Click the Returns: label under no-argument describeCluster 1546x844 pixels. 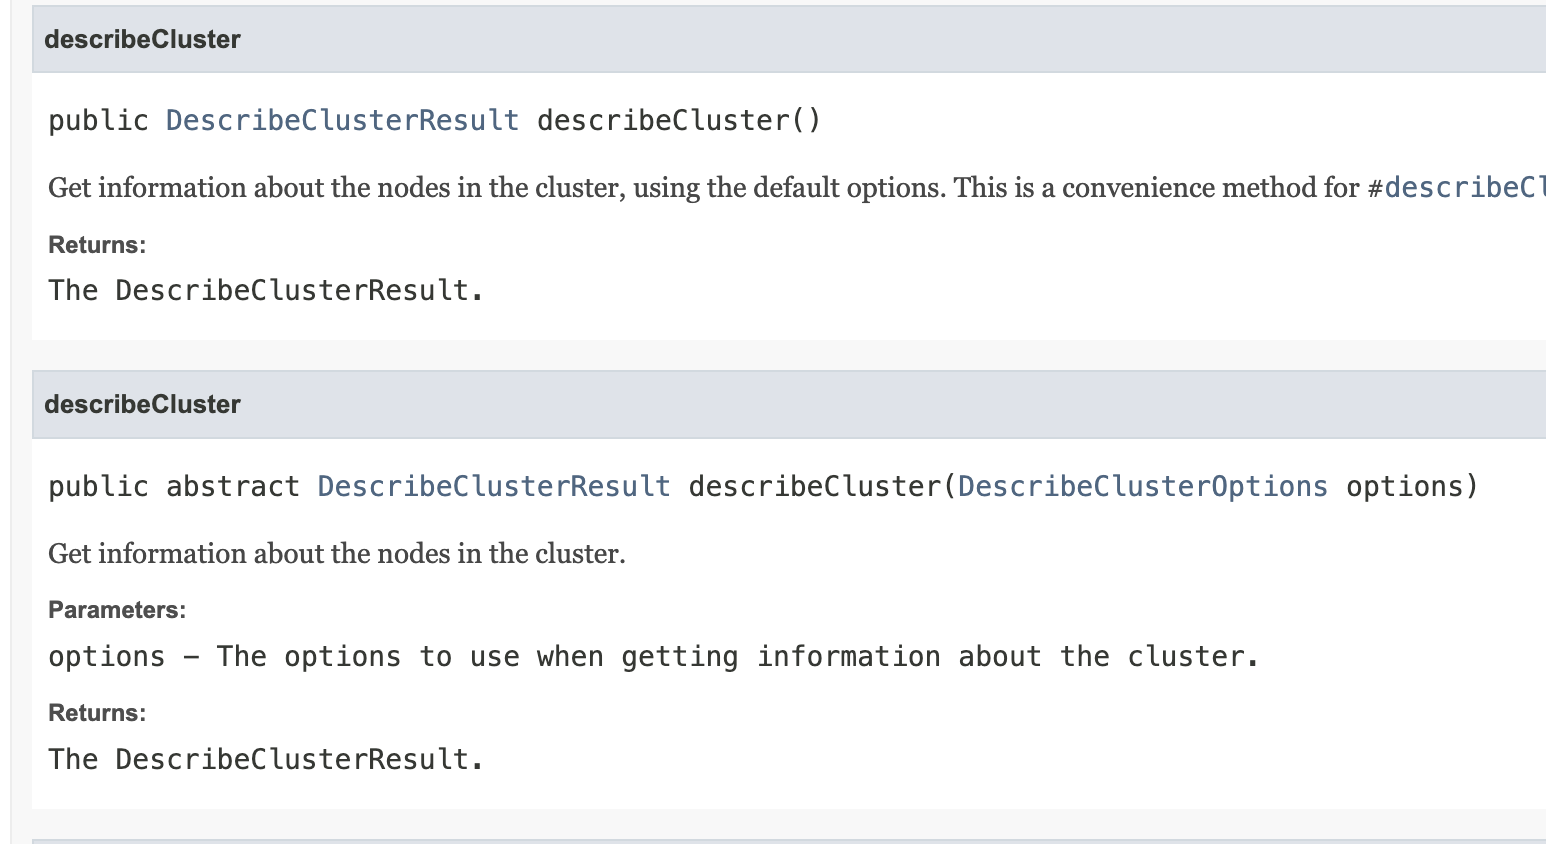click(97, 245)
